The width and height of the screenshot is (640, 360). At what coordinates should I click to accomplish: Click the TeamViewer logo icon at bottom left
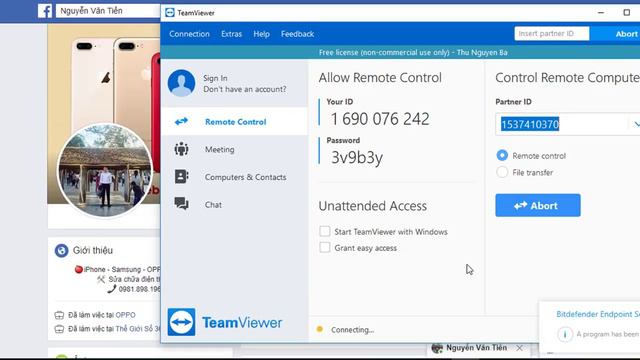[181, 322]
